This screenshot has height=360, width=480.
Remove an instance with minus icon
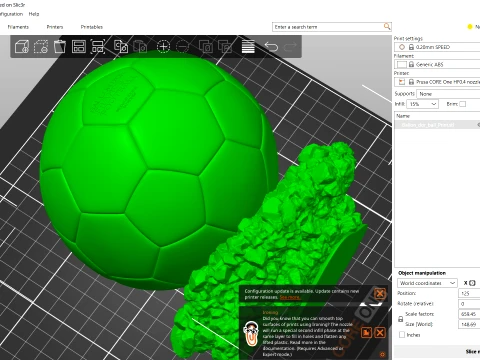[x=182, y=47]
